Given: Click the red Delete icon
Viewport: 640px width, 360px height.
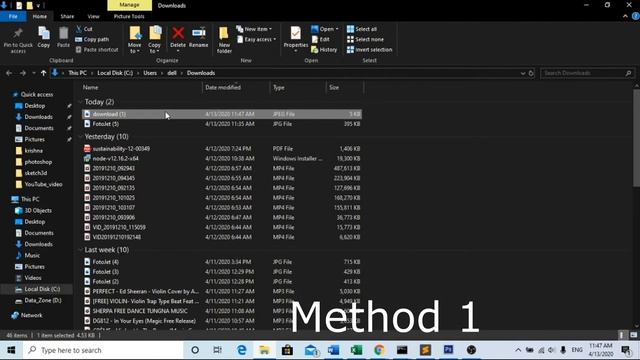Looking at the screenshot, I should pos(178,33).
